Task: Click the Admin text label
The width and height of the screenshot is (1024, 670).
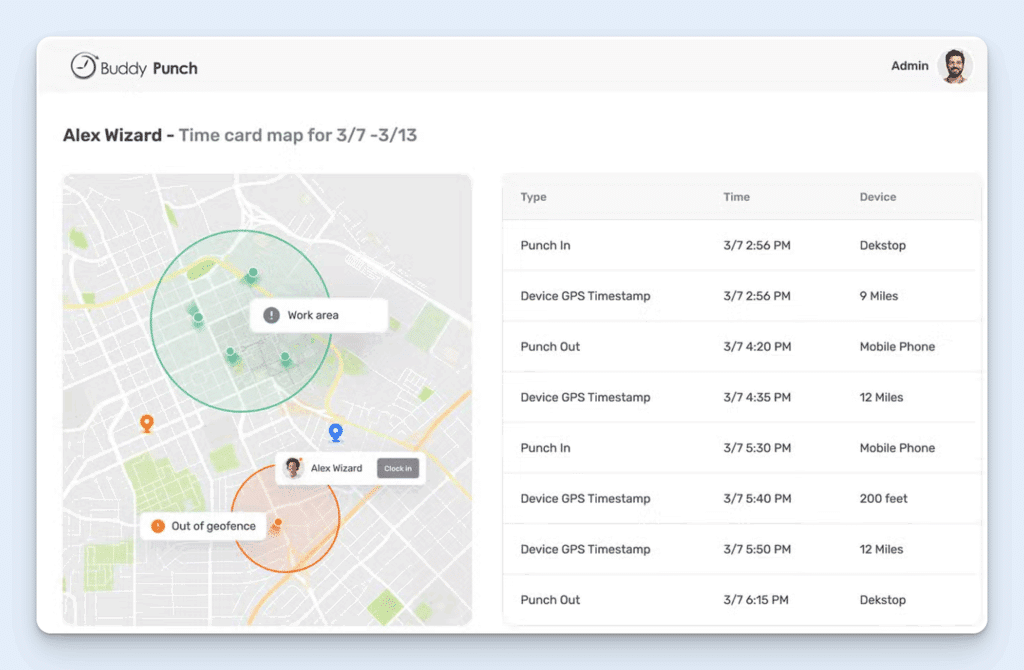Action: (909, 66)
